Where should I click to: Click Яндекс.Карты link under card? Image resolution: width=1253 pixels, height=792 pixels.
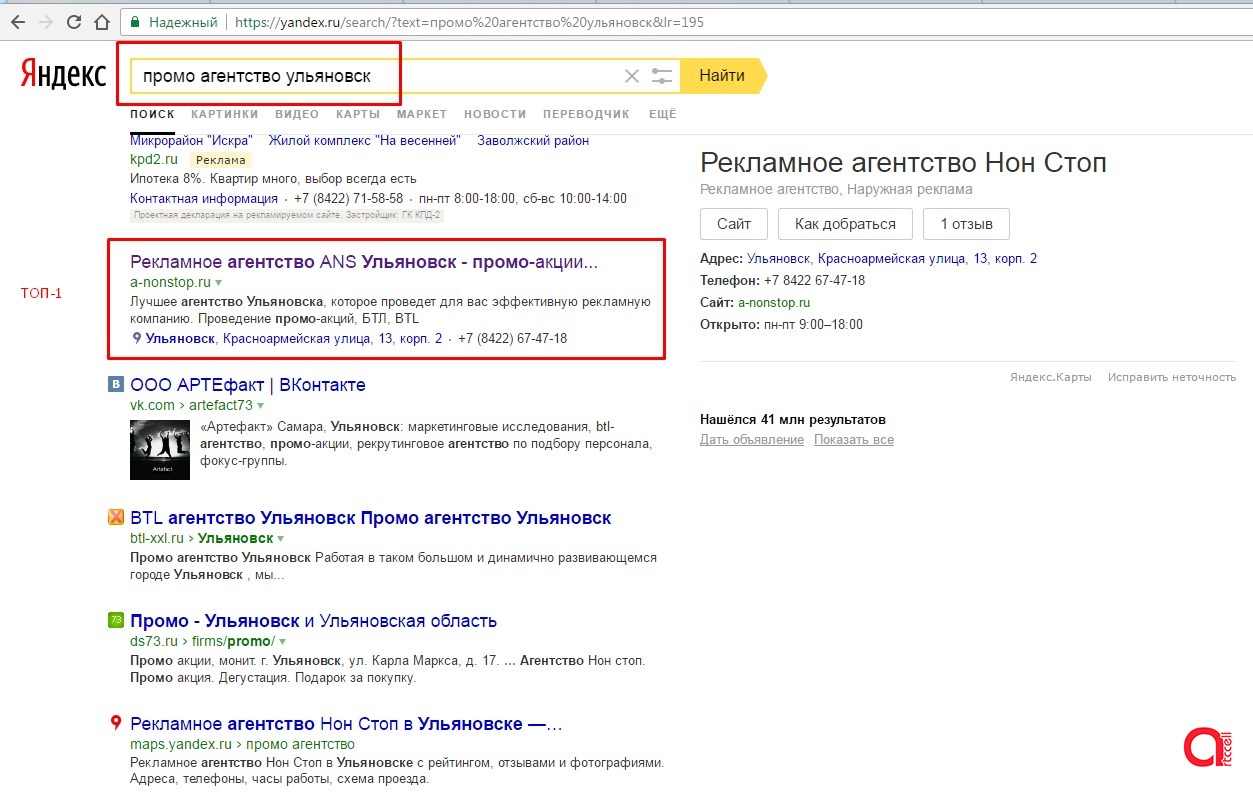click(1050, 377)
